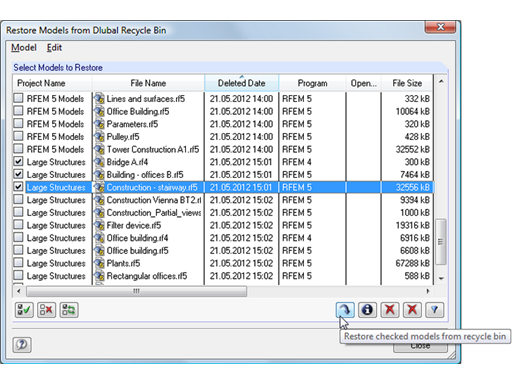Sort by the Open... column header
The height and width of the screenshot is (385, 512).
(x=363, y=83)
